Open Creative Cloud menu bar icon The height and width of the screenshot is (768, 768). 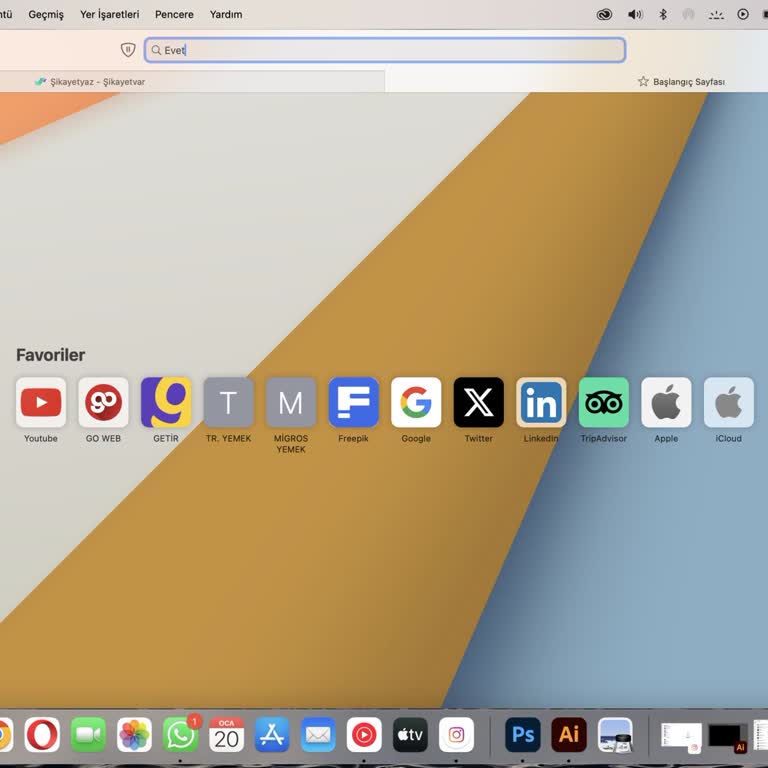(604, 14)
